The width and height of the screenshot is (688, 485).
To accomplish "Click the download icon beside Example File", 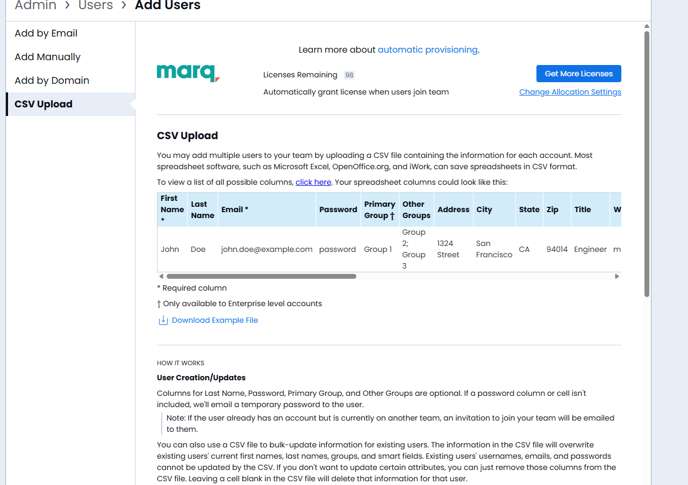I will 163,320.
